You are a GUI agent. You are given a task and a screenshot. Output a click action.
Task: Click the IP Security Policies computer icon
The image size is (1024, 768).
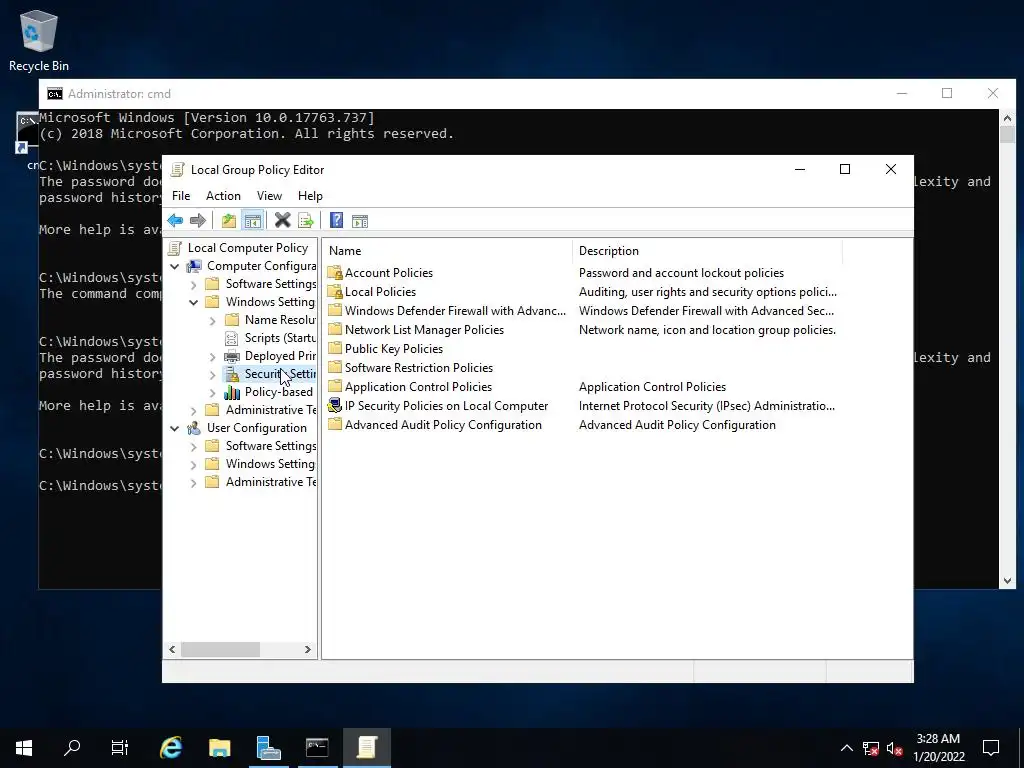(x=335, y=406)
